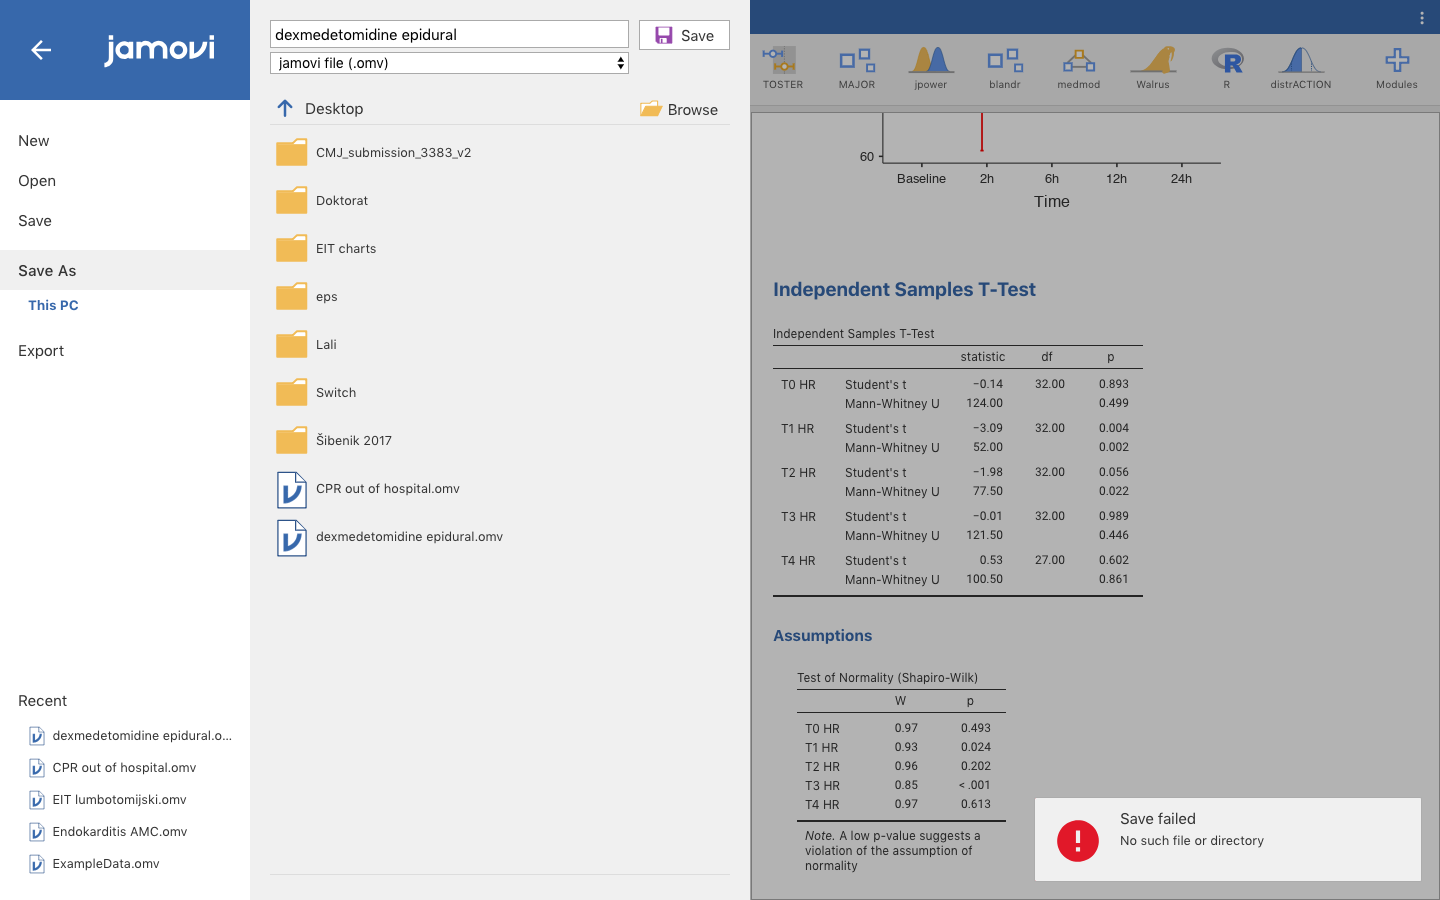The image size is (1440, 900).
Task: Click the T1 HR row in T-Test table
Action: point(957,438)
